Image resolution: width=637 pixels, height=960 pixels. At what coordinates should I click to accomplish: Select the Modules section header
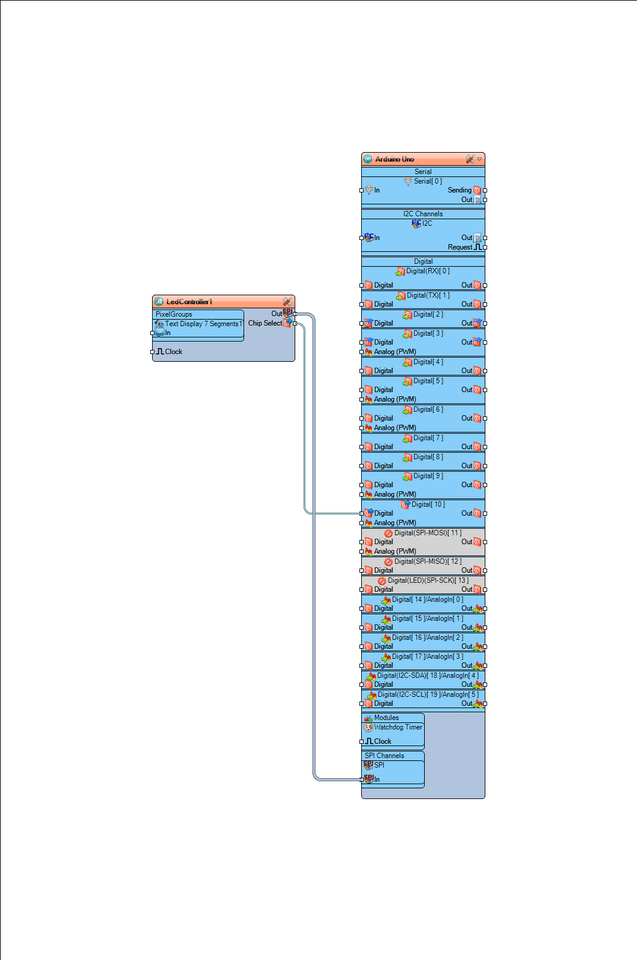coord(386,718)
